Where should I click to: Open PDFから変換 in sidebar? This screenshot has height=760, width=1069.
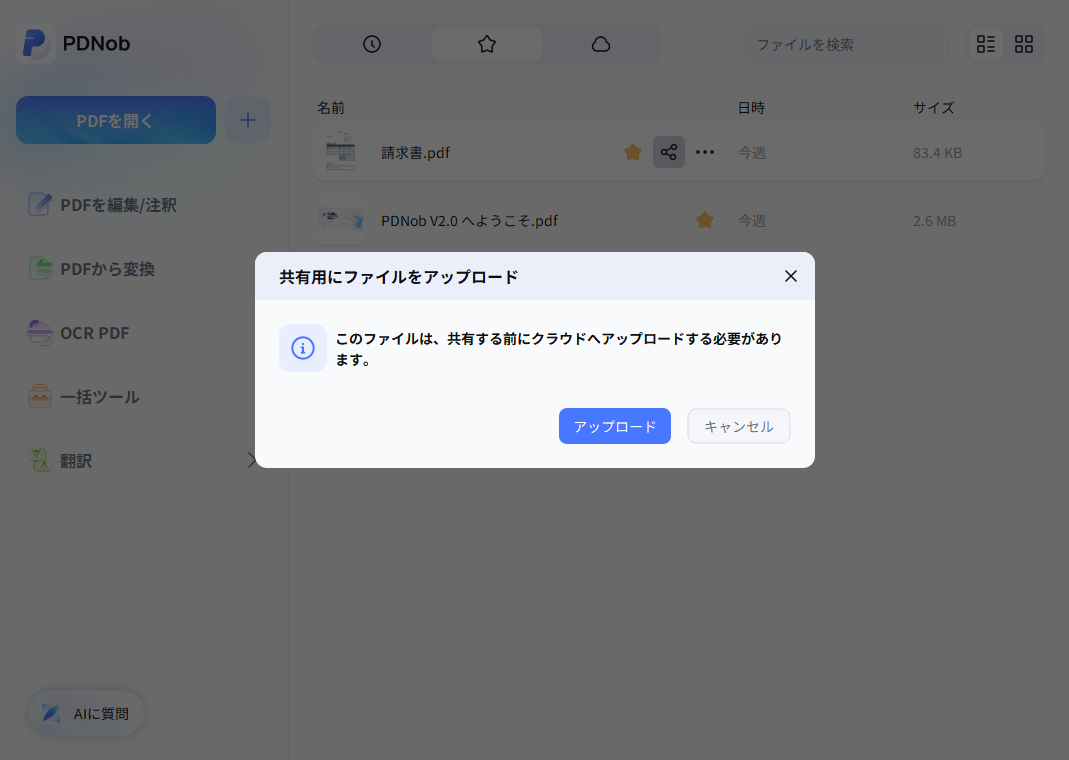(92, 269)
